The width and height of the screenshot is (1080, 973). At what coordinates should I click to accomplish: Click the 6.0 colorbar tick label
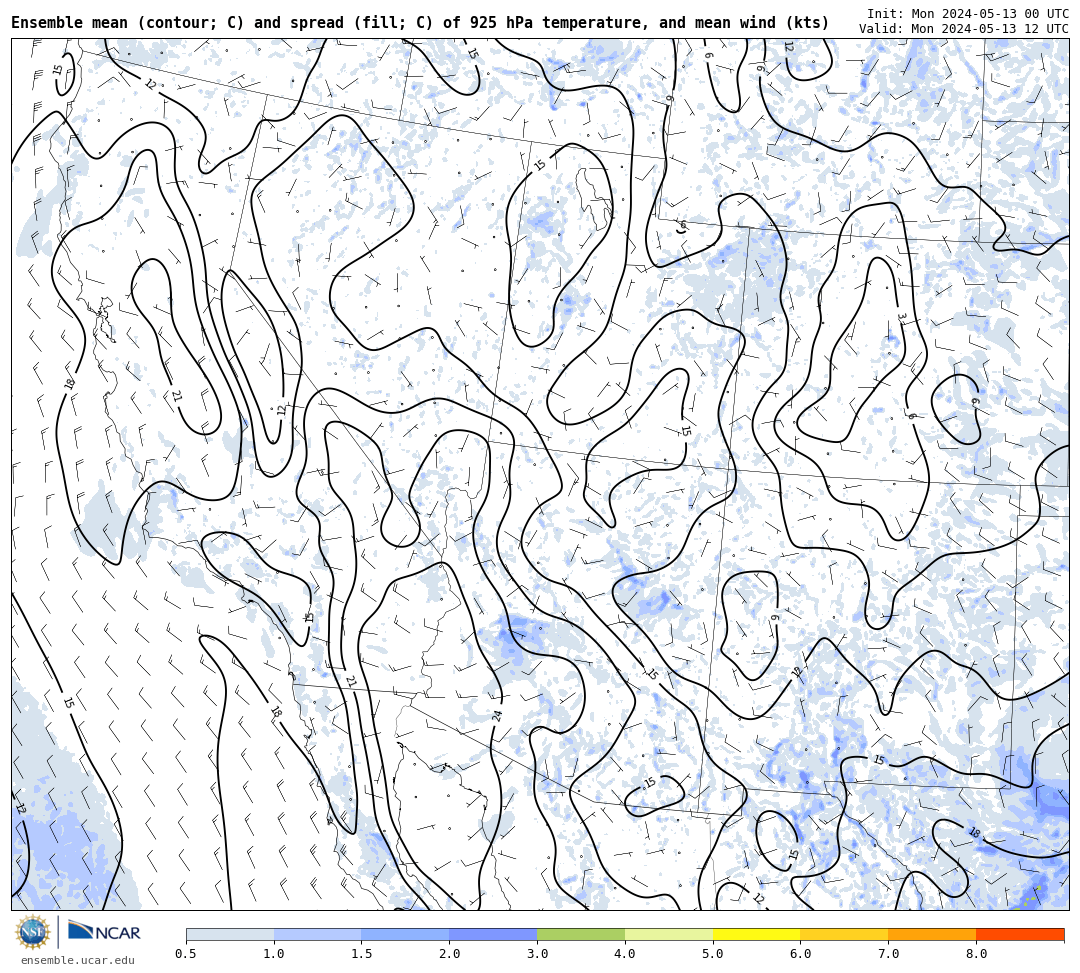pyautogui.click(x=800, y=954)
